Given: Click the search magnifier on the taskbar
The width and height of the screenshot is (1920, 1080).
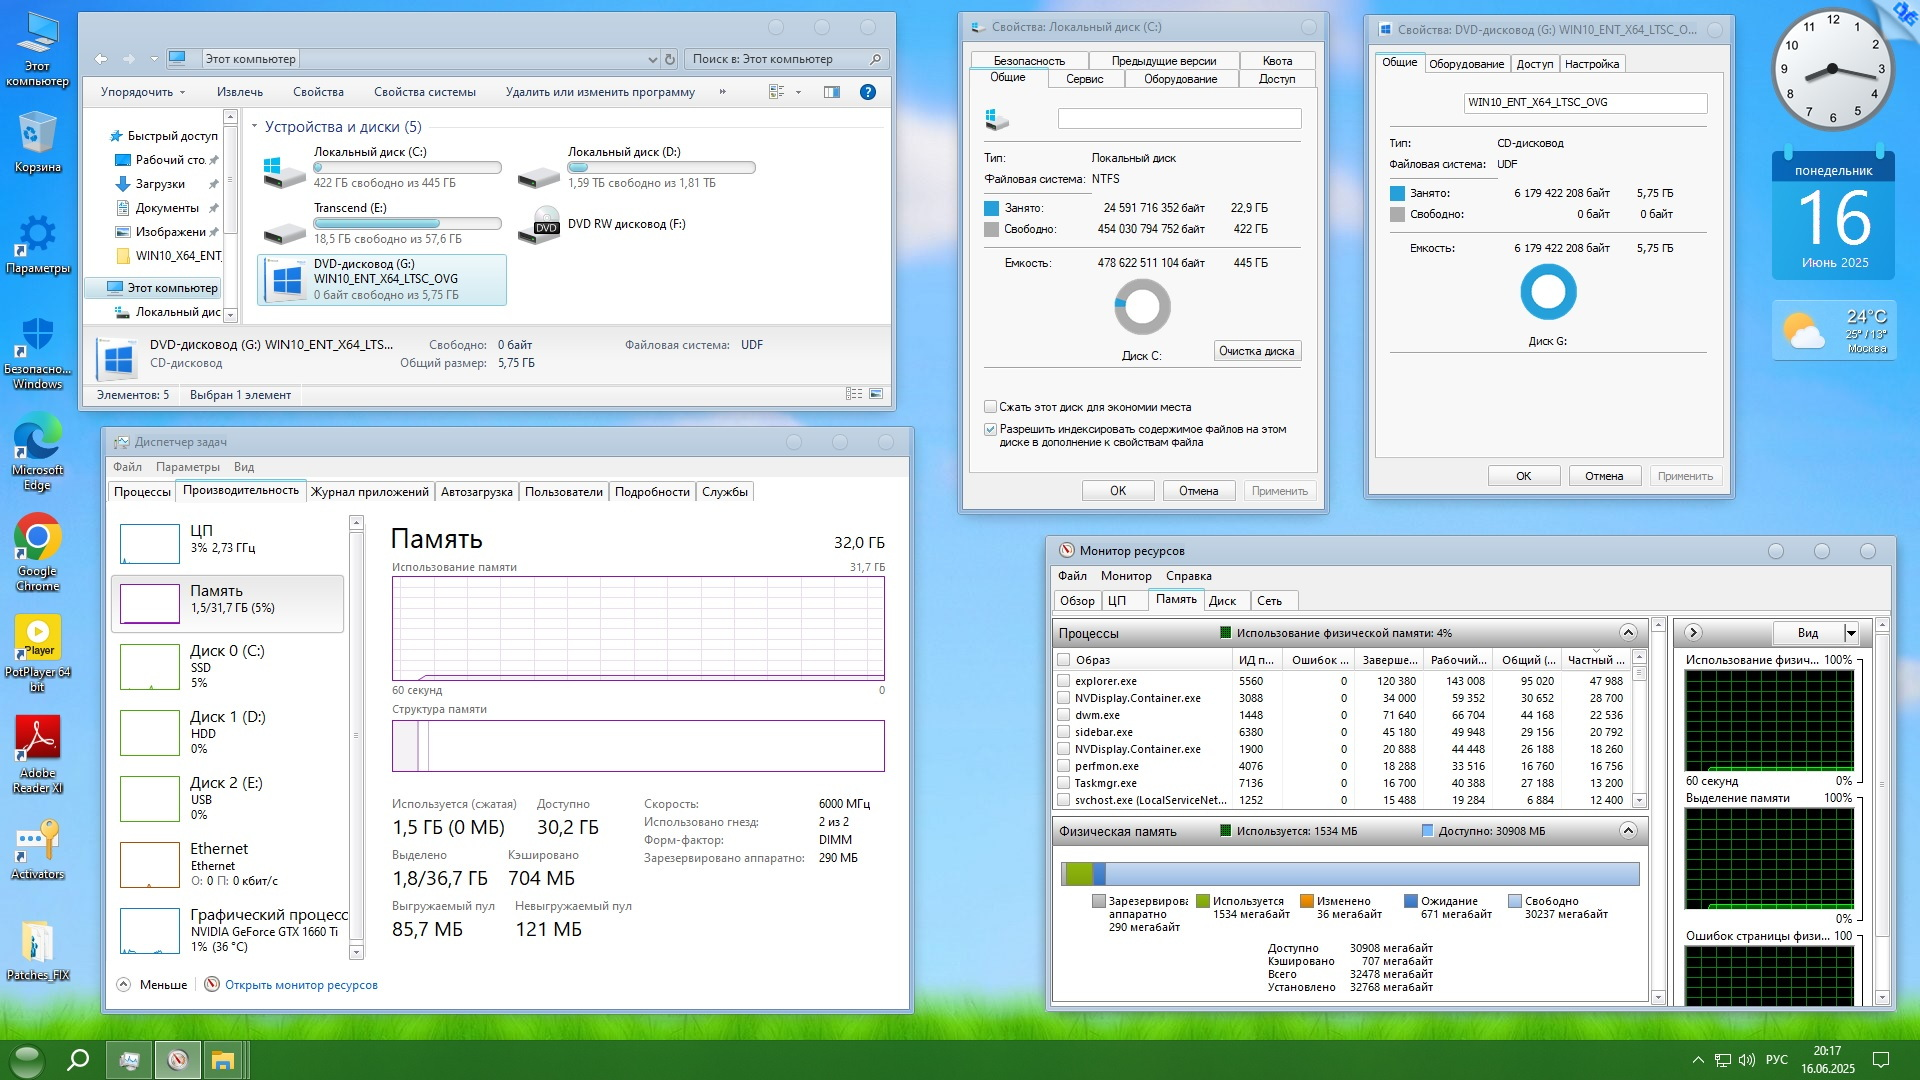Looking at the screenshot, I should [x=78, y=1060].
